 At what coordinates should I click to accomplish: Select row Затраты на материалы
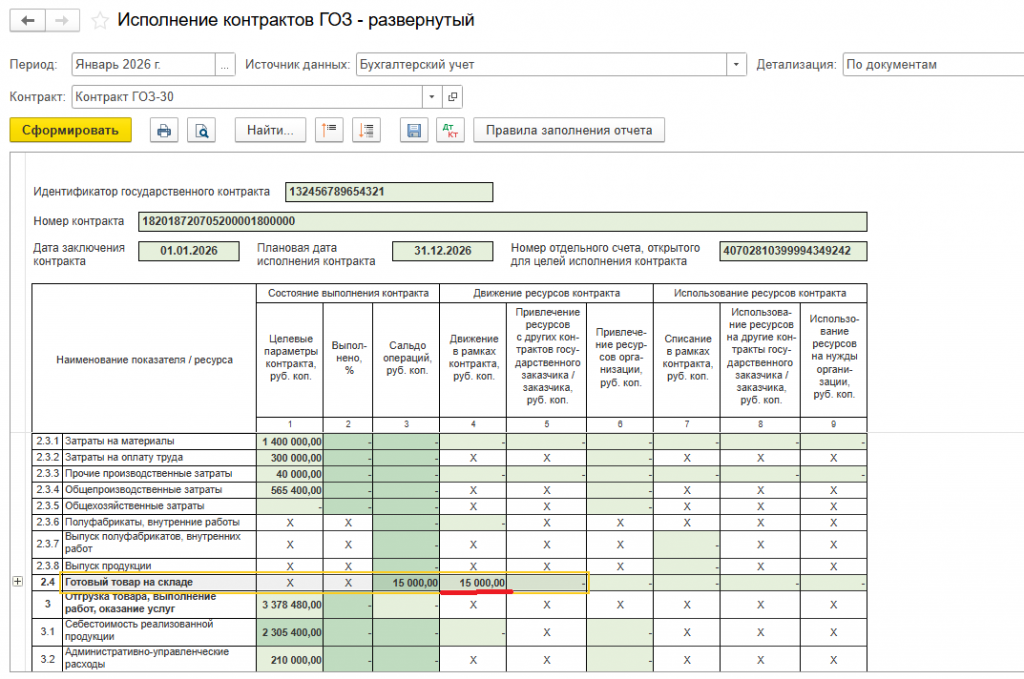pos(159,441)
